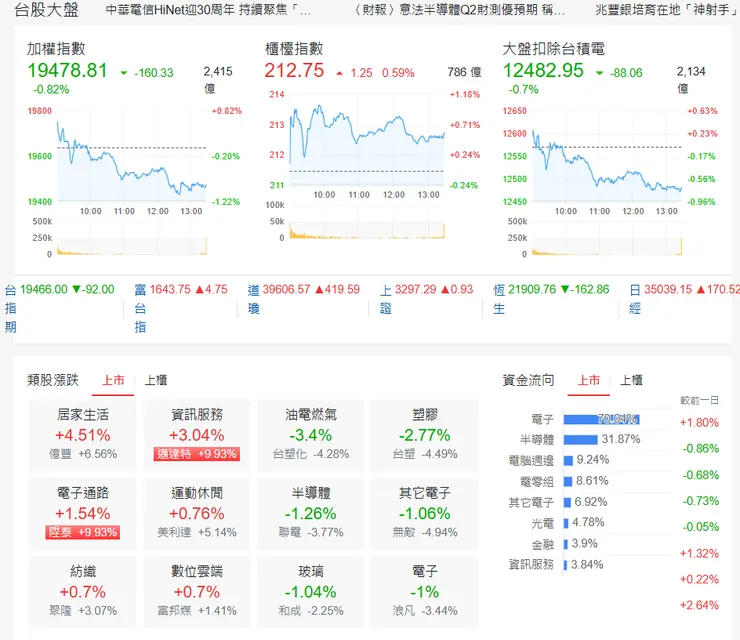Image resolution: width=740 pixels, height=640 pixels.
Task: Select 上市 tab under 類股漲跌
Action: click(x=113, y=380)
